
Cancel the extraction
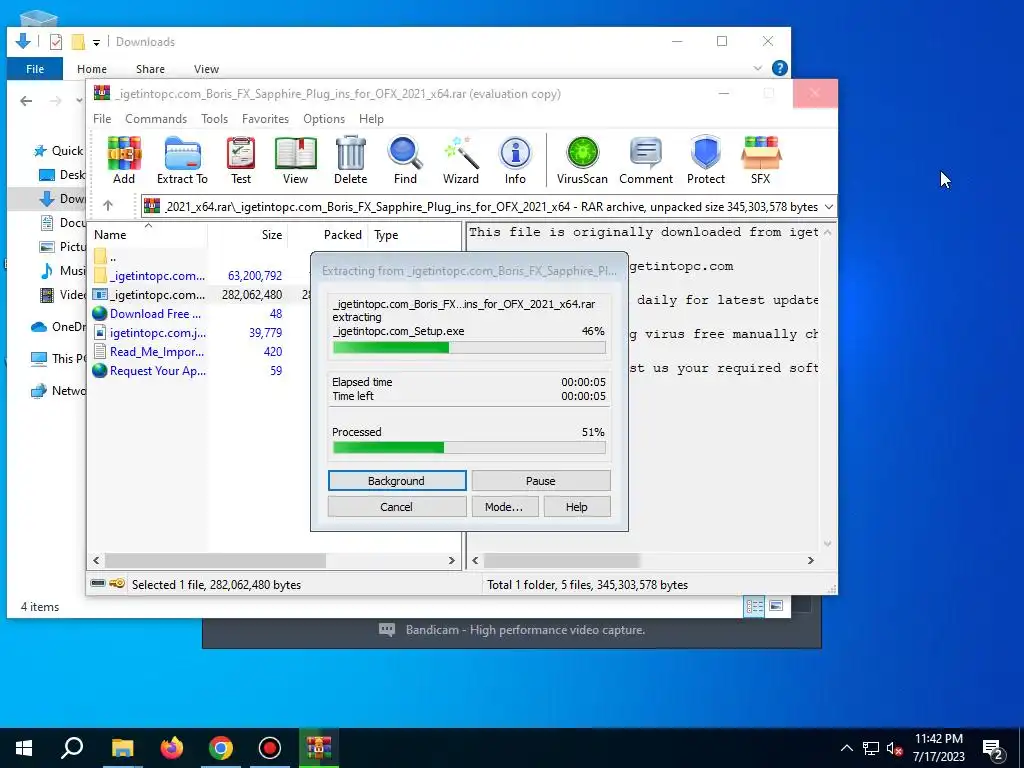(x=396, y=507)
